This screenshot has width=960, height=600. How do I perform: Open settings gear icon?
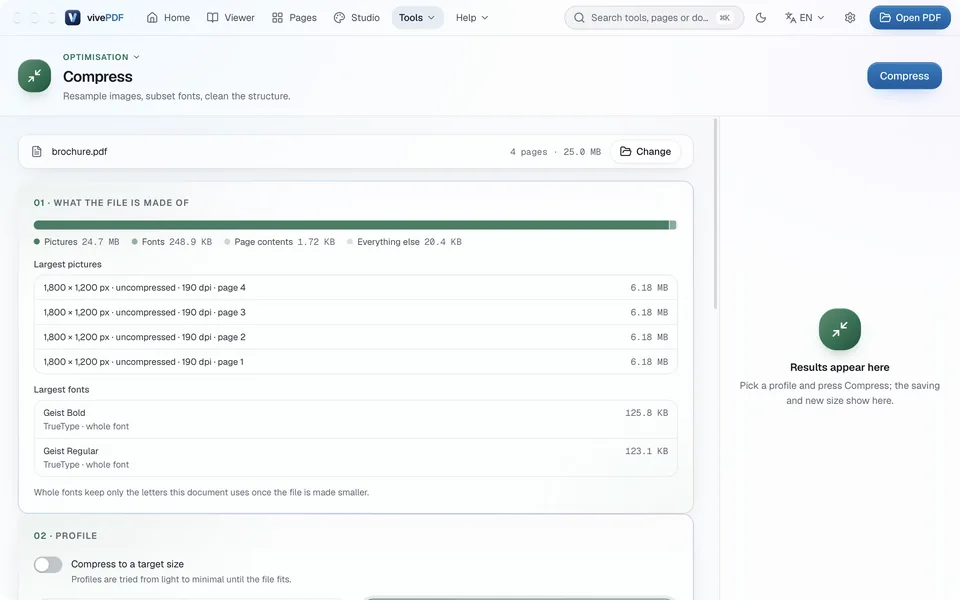850,18
